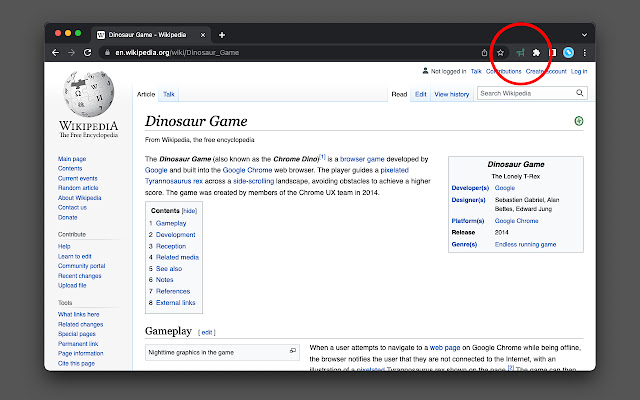Click the search magnifier icon
Screen dimensions: 640x400
[580, 93]
